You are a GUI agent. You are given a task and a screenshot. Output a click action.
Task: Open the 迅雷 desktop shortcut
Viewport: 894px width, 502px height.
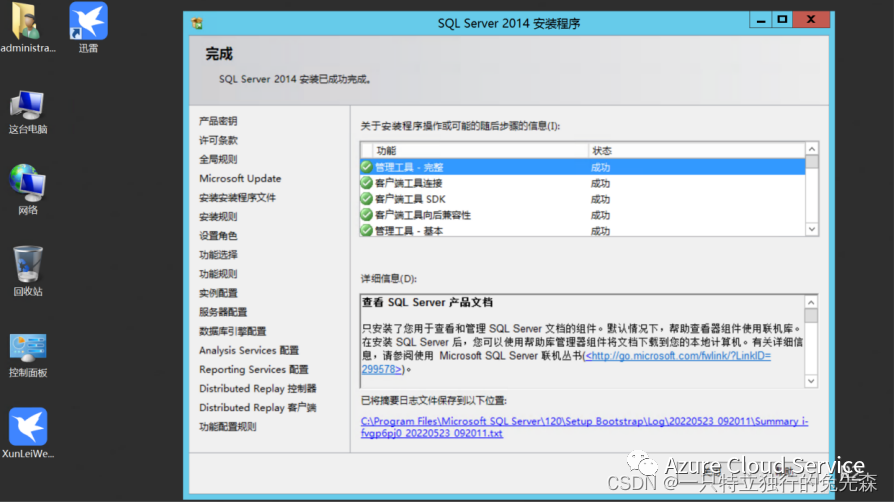(x=88, y=27)
